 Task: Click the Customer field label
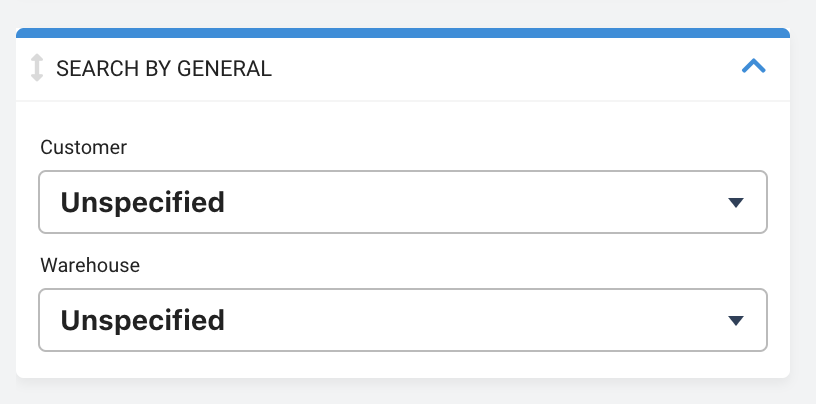[x=83, y=147]
